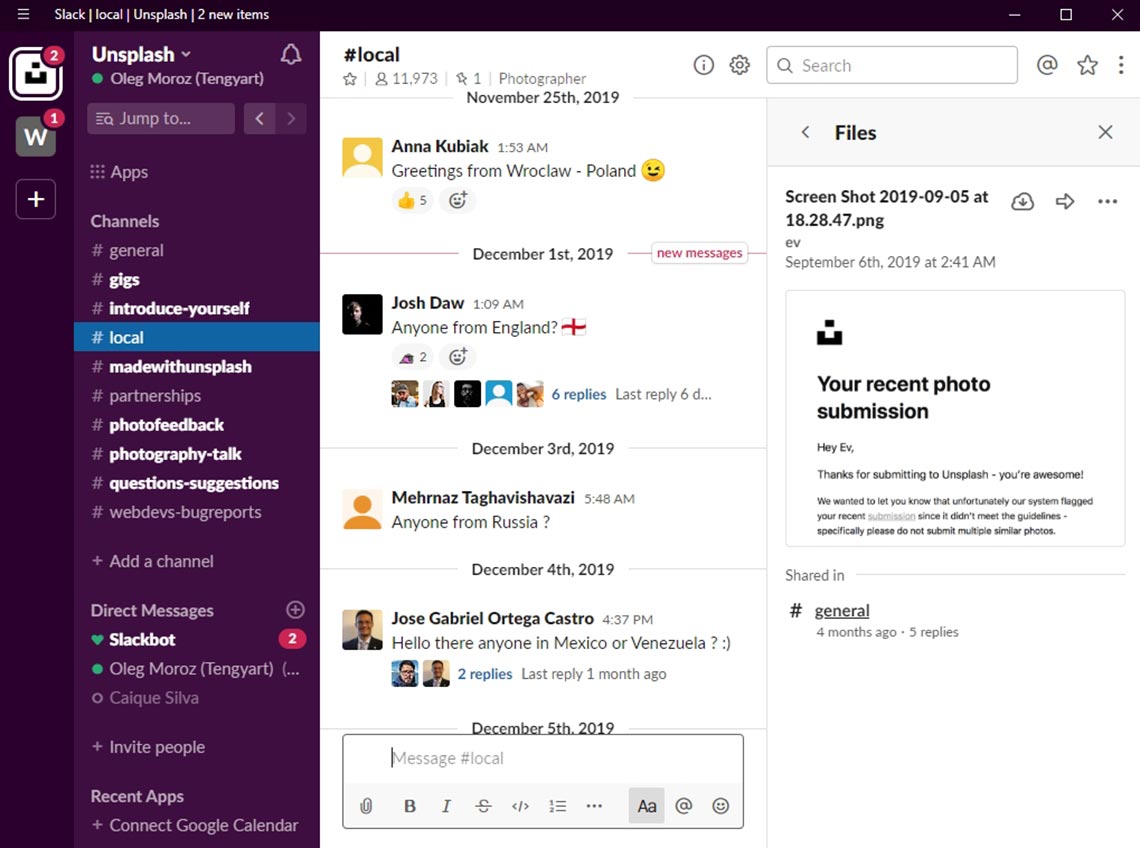Go forward in history with right arrow
The width and height of the screenshot is (1140, 848).
(x=291, y=118)
